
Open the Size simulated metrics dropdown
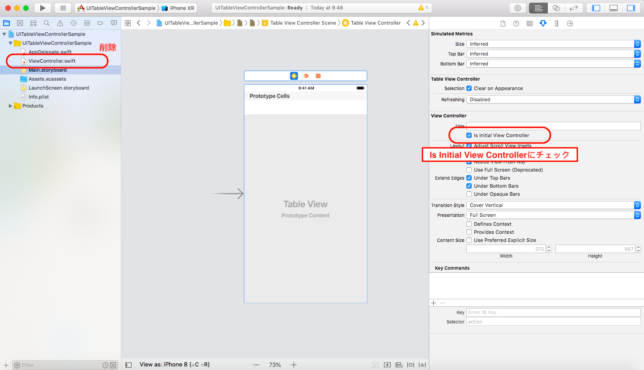point(553,44)
